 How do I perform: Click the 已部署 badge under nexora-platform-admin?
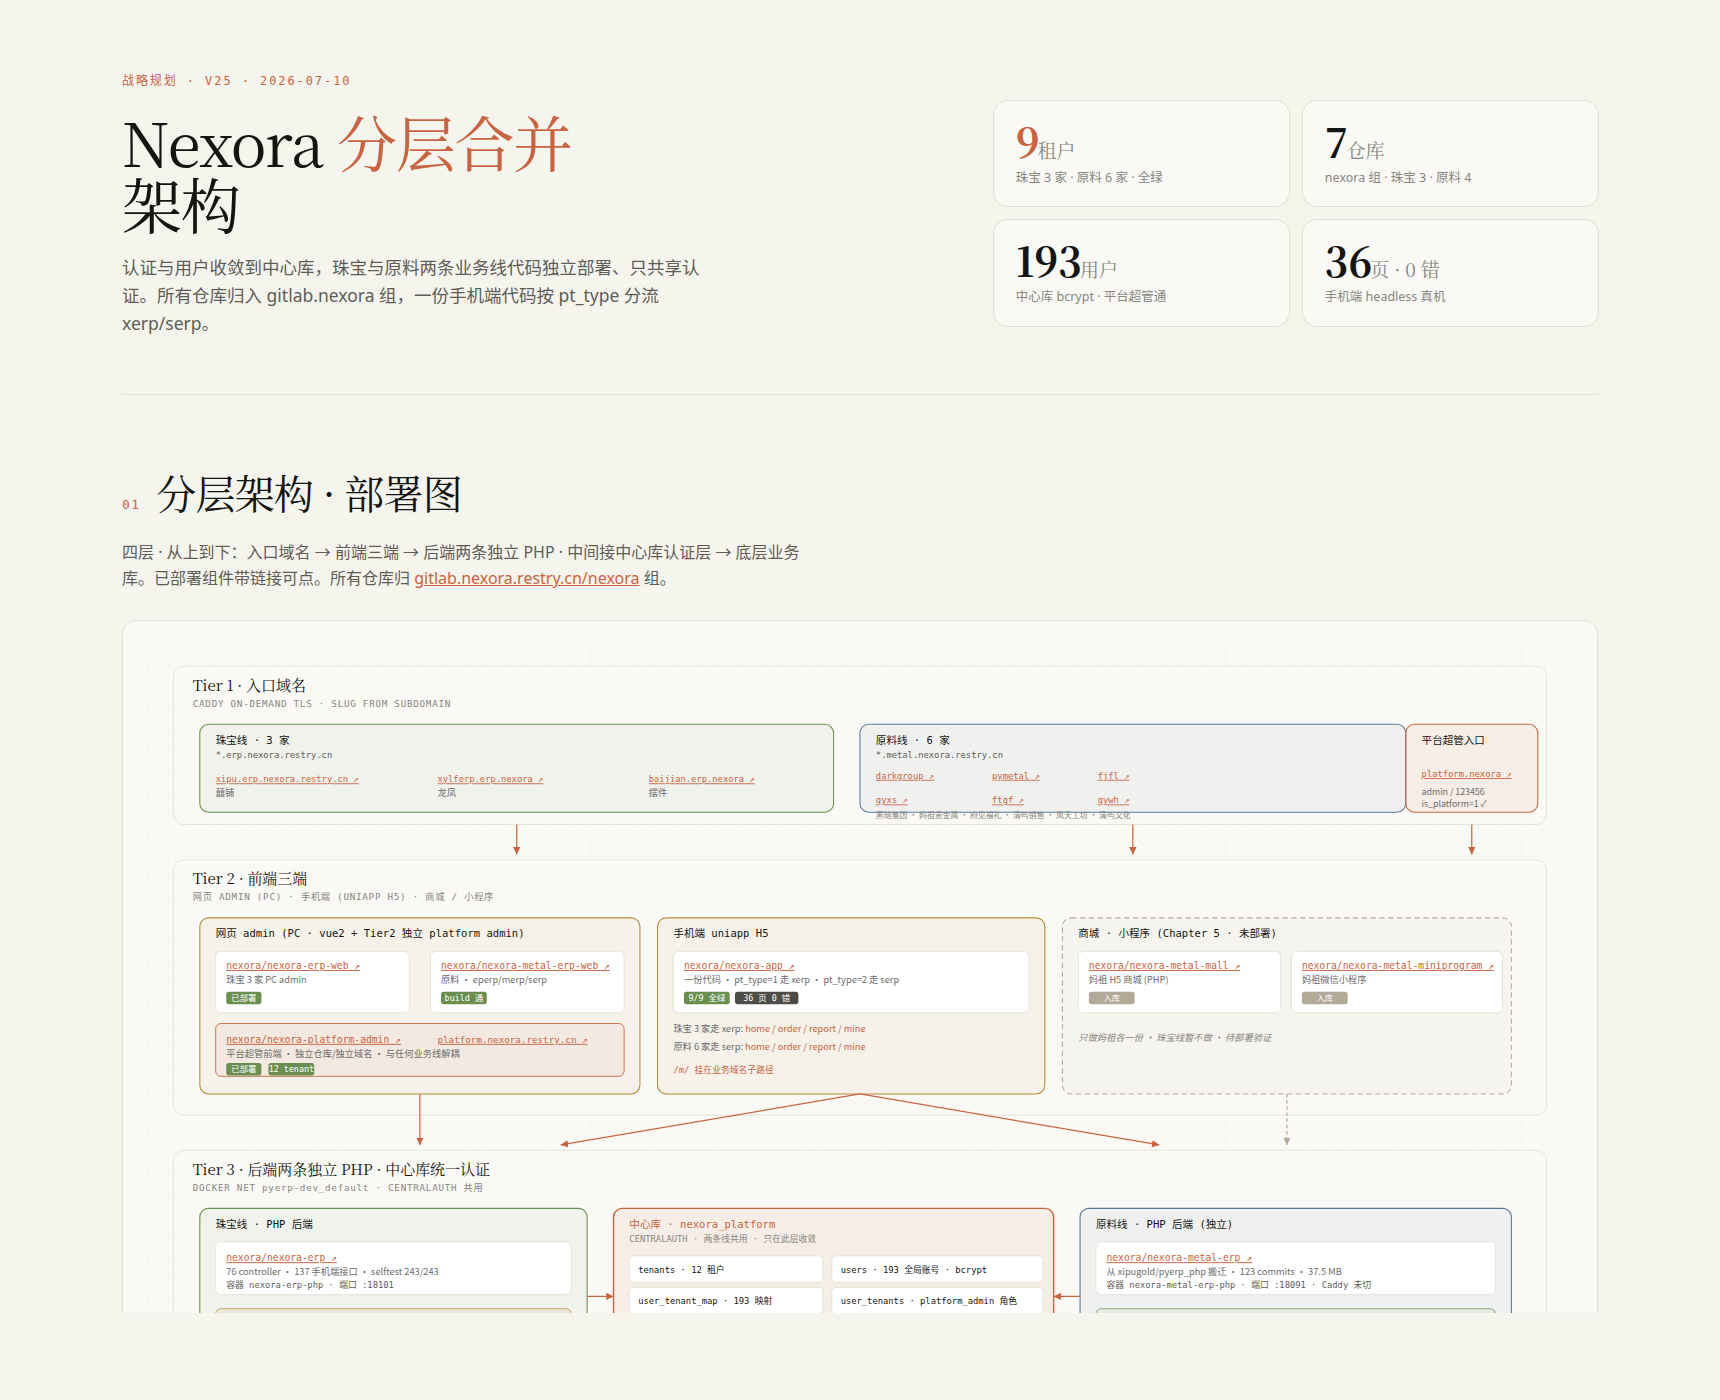point(244,1069)
